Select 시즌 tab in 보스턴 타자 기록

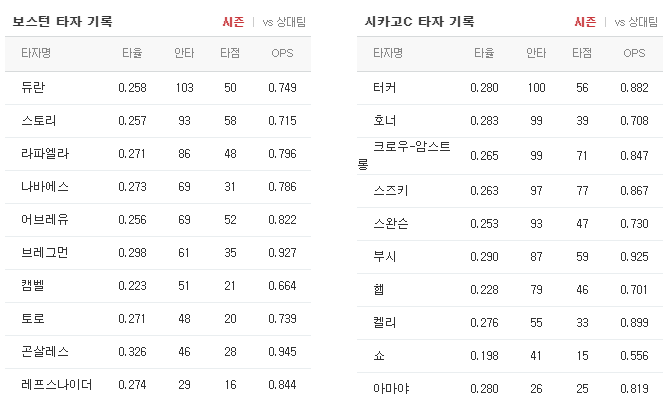point(233,22)
